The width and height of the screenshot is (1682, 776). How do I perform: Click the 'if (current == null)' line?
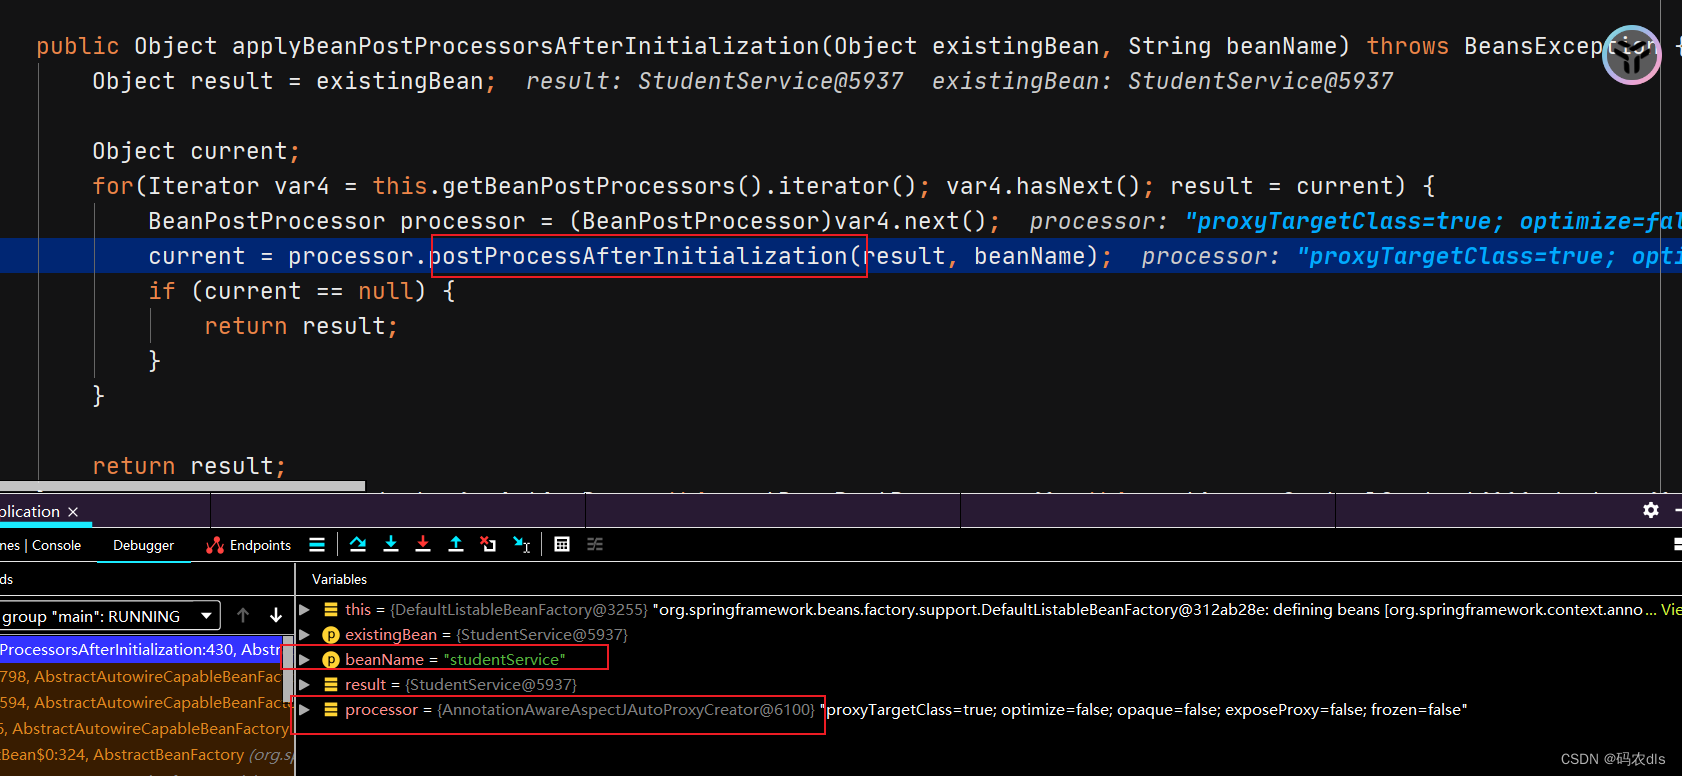302,291
